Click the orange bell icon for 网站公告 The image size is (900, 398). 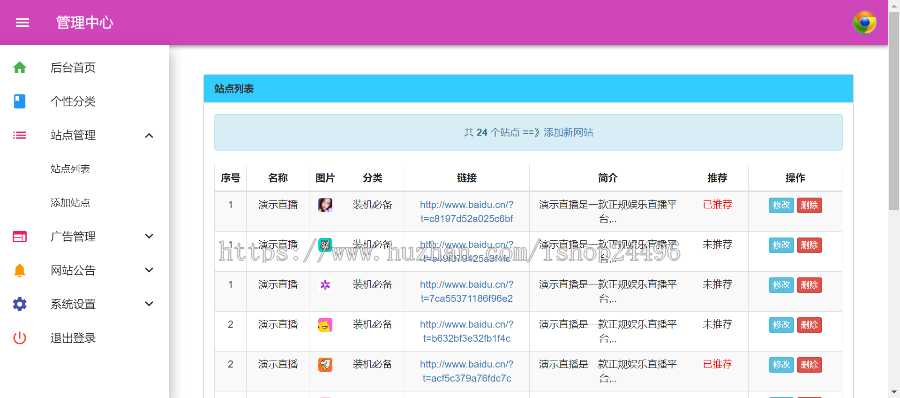[x=20, y=270]
